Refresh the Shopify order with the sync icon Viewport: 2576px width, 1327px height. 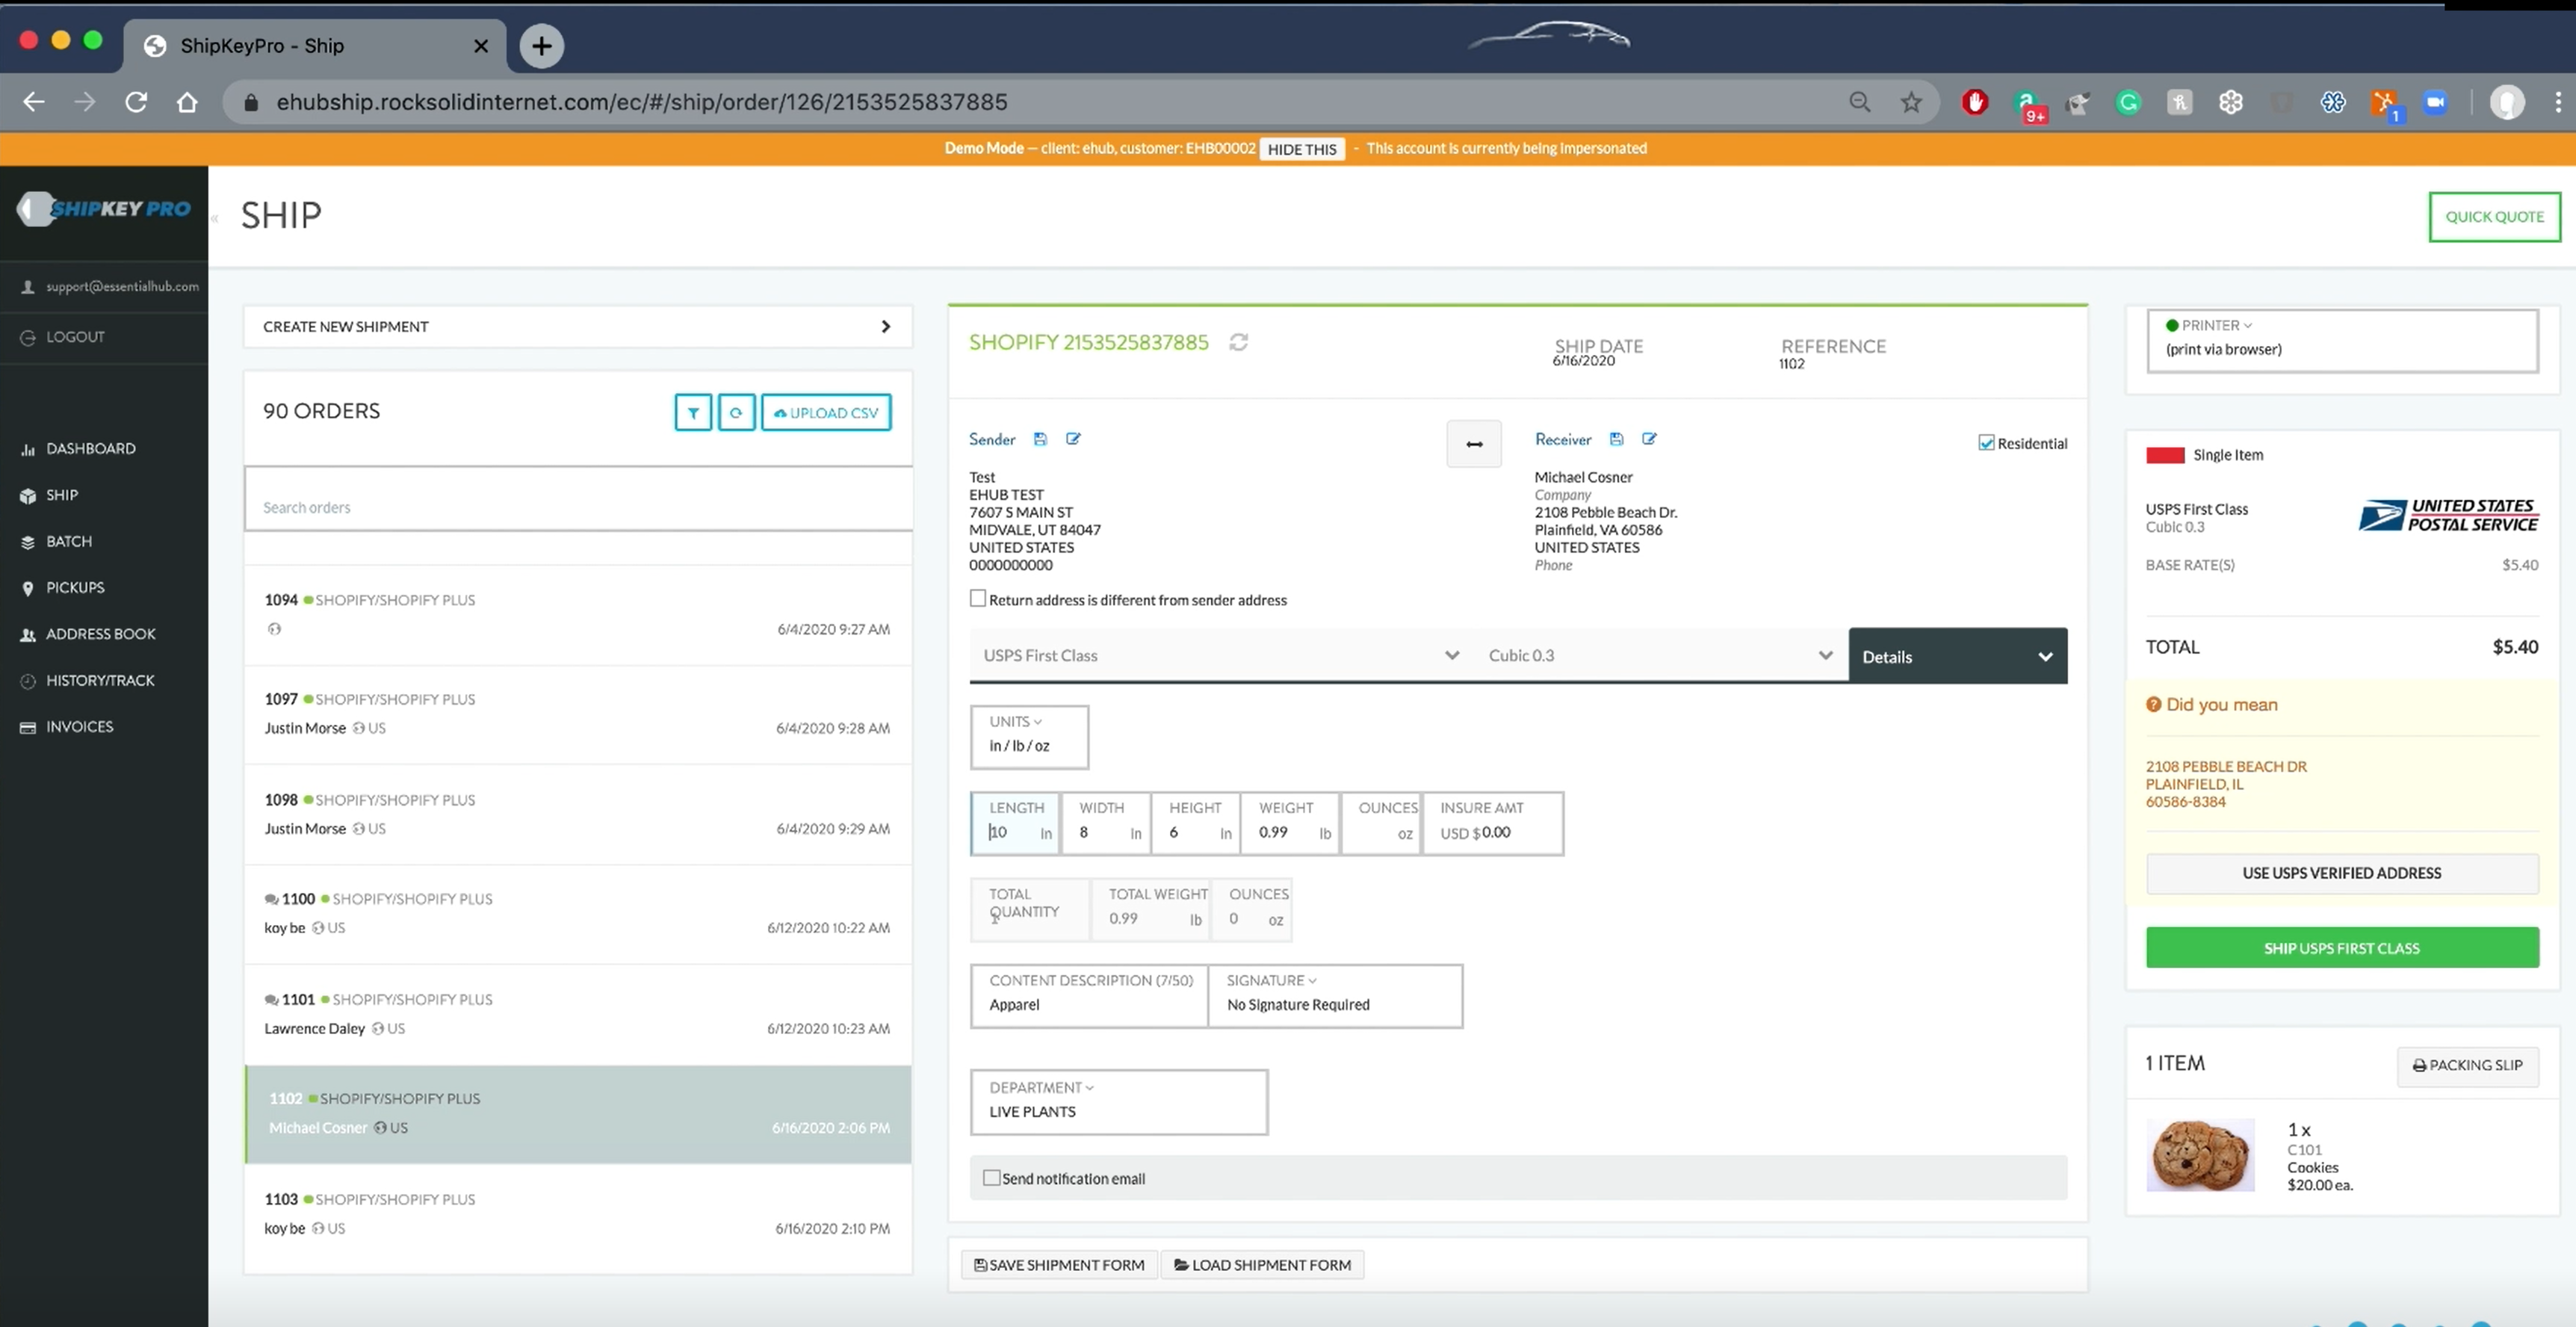coord(1238,342)
